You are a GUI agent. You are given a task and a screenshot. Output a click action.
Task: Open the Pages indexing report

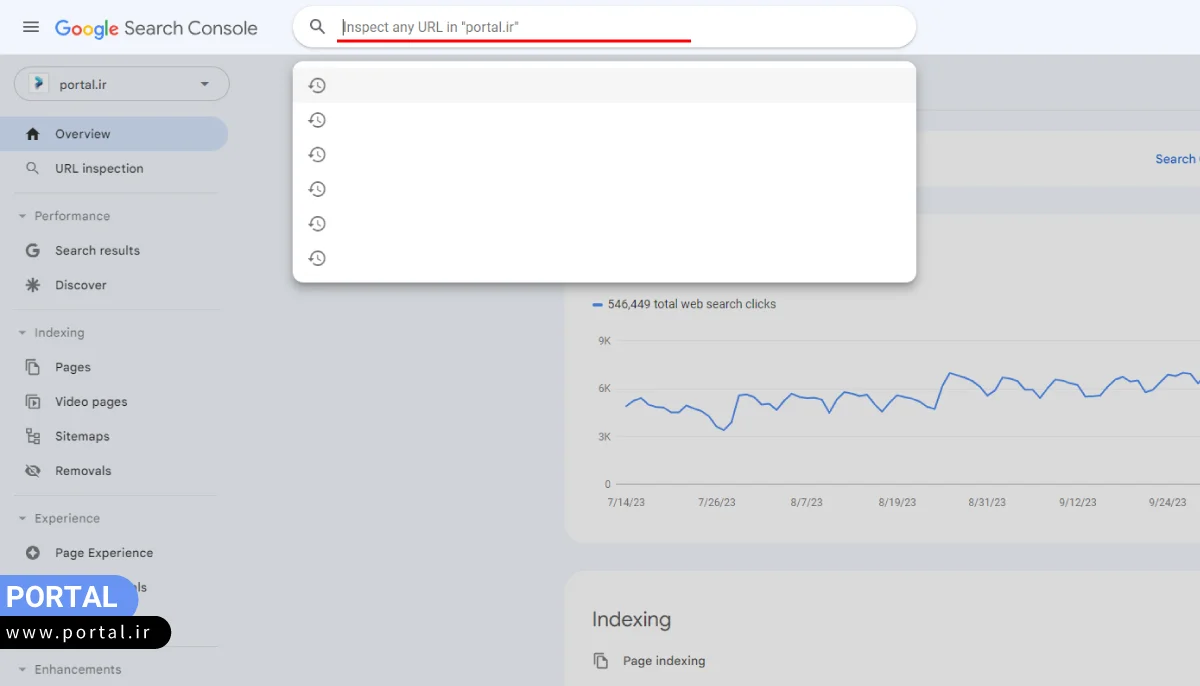coord(72,367)
